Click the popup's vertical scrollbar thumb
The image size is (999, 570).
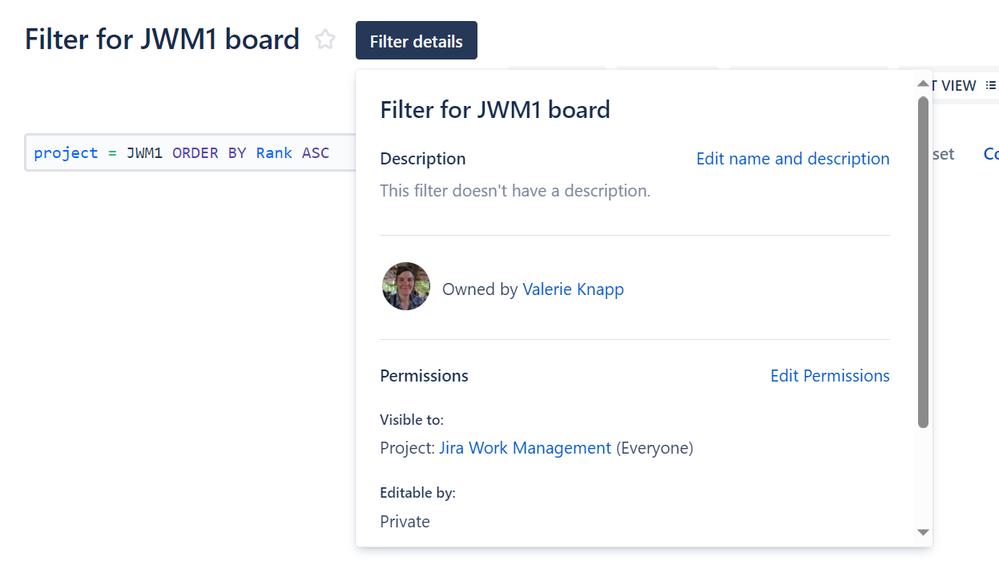point(923,260)
